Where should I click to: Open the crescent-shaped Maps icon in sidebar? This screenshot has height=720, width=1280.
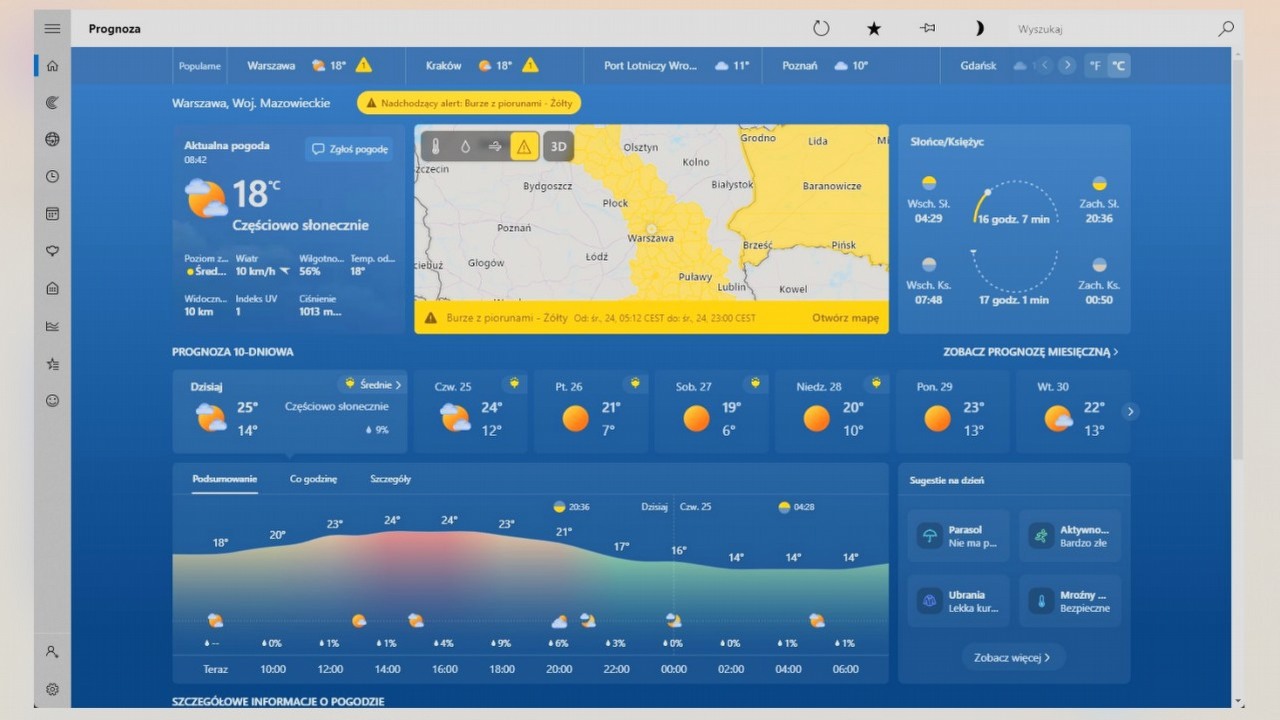click(x=52, y=102)
